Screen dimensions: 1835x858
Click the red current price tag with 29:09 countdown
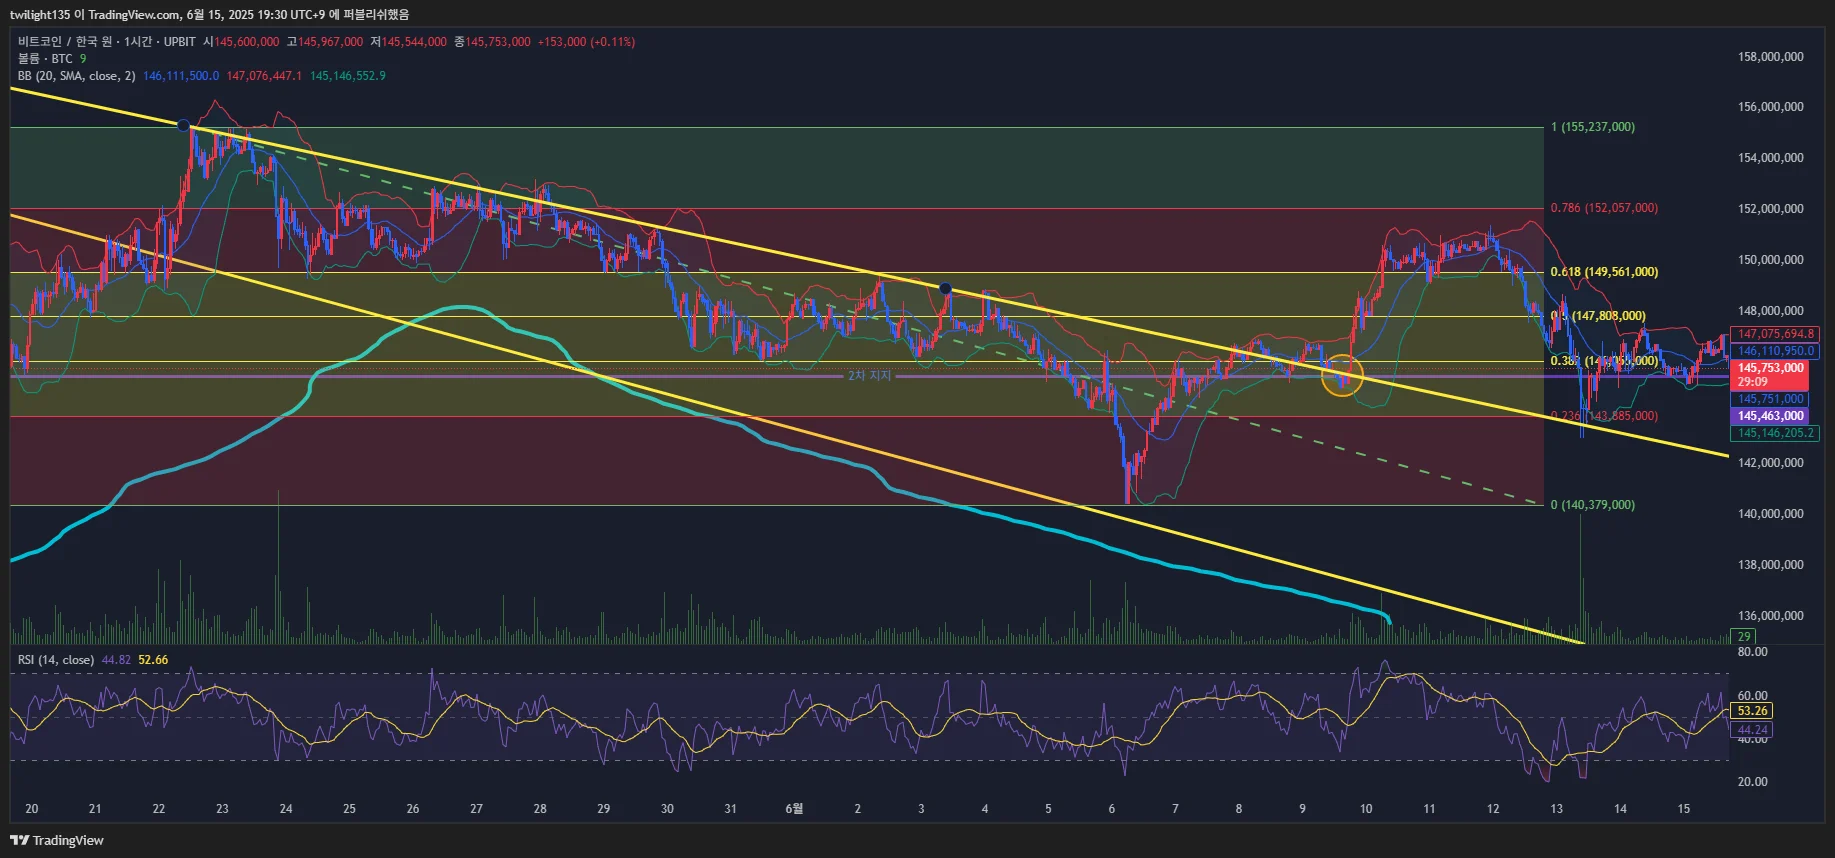[1769, 375]
